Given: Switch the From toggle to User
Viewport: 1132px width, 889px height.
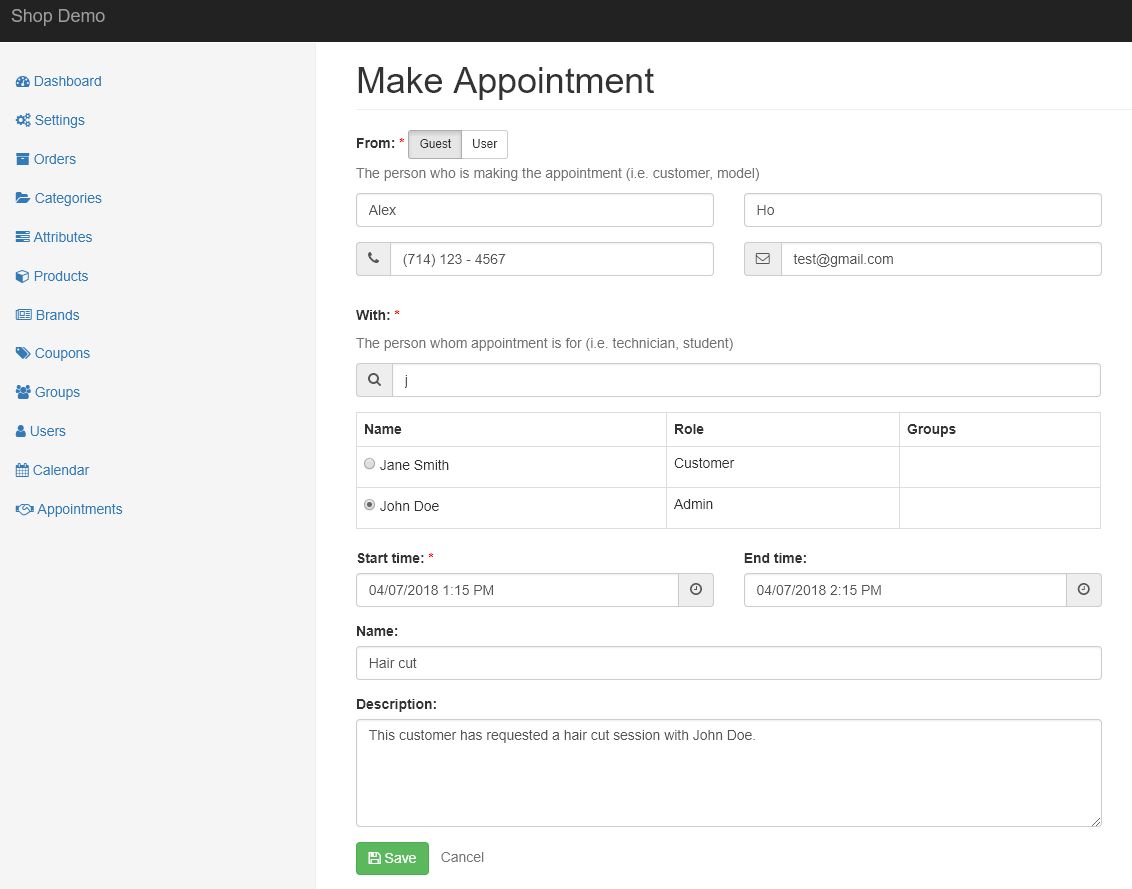Looking at the screenshot, I should pos(484,144).
